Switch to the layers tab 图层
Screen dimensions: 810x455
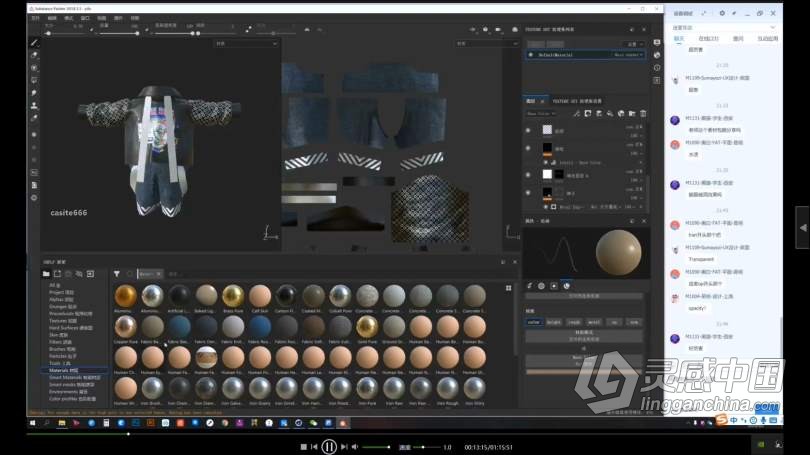coord(532,101)
